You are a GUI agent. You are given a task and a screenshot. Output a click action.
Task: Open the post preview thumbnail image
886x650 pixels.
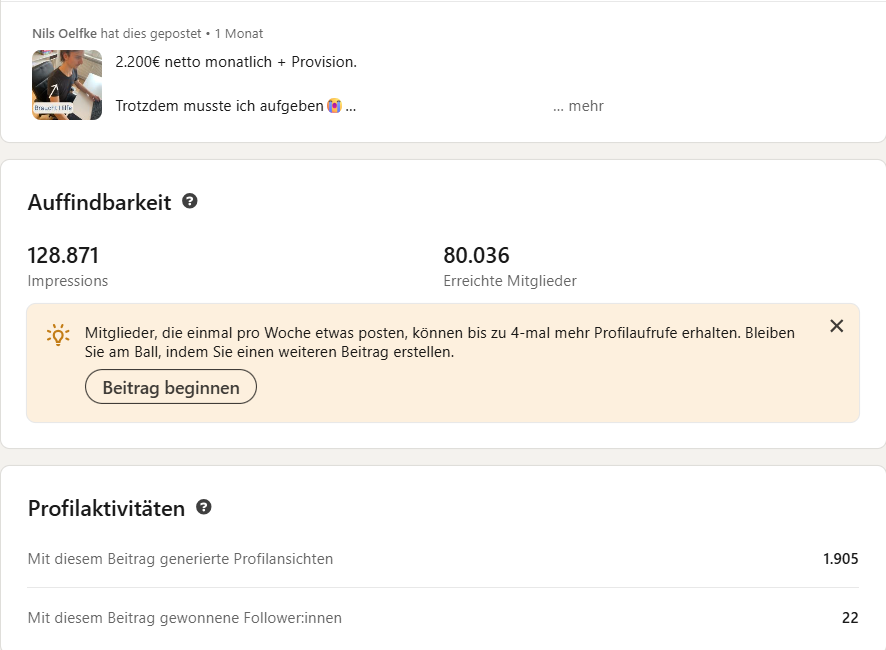pos(67,85)
